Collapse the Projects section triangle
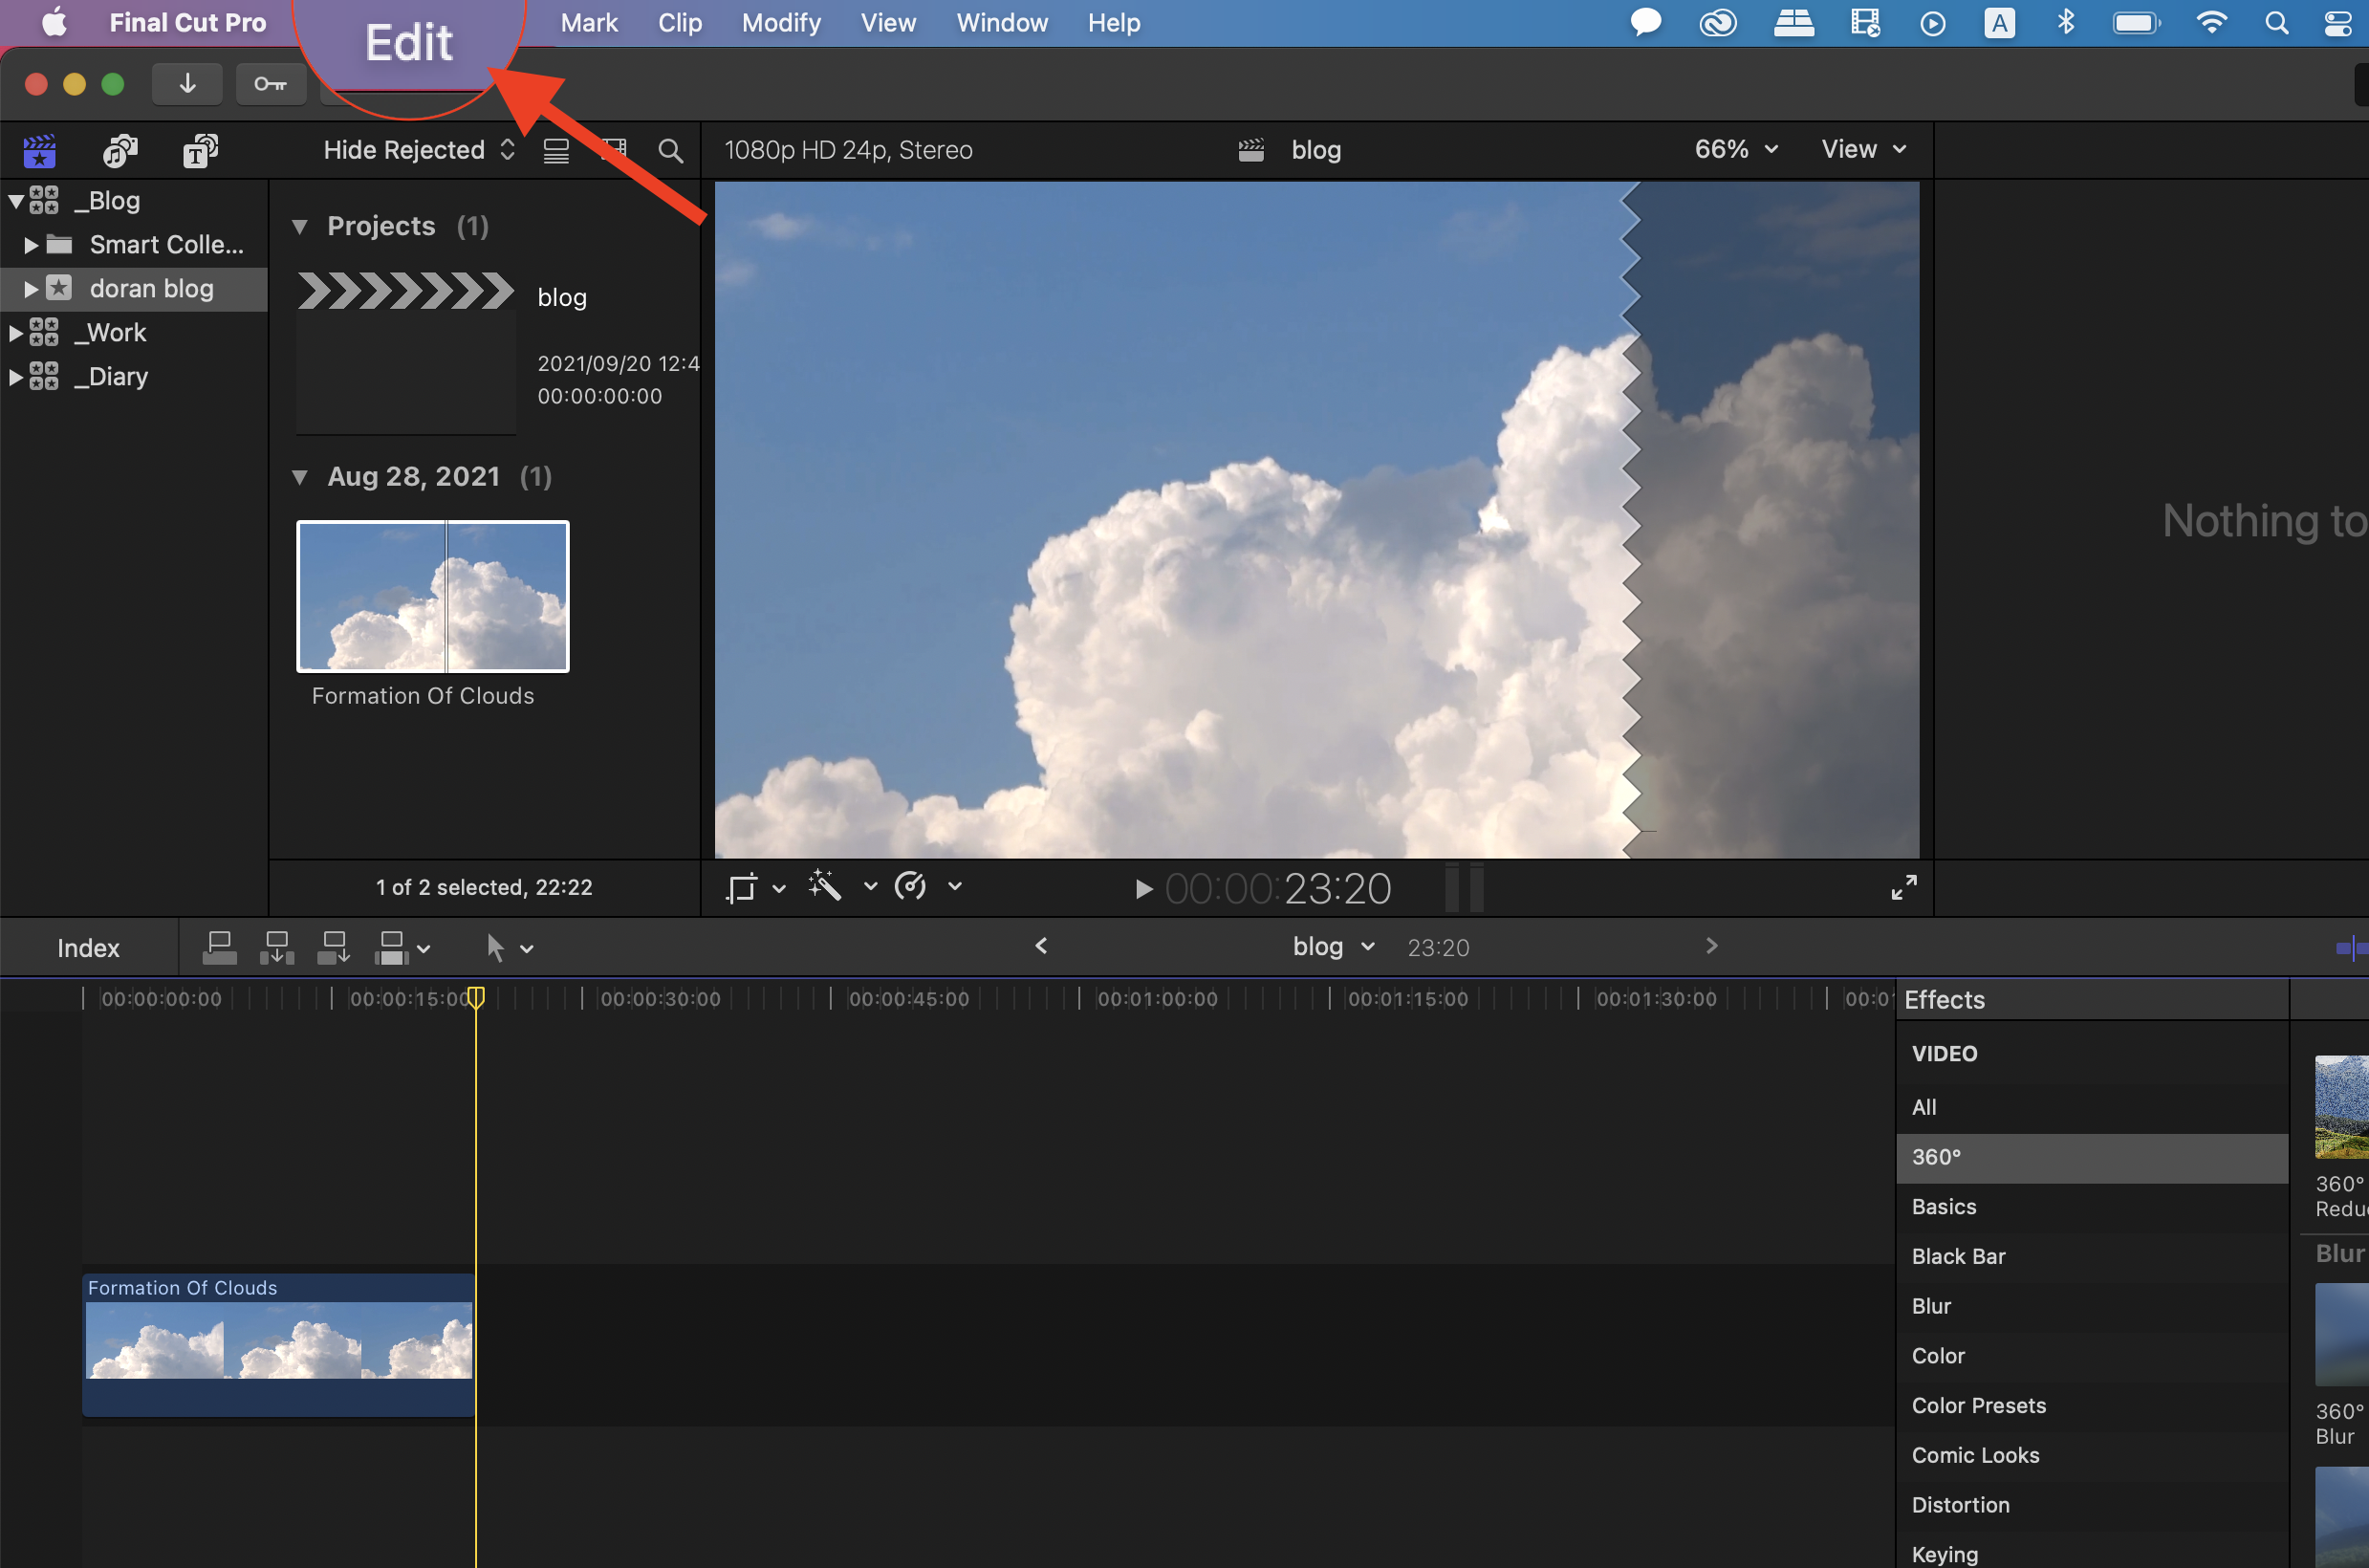2369x1568 pixels. pyautogui.click(x=299, y=227)
